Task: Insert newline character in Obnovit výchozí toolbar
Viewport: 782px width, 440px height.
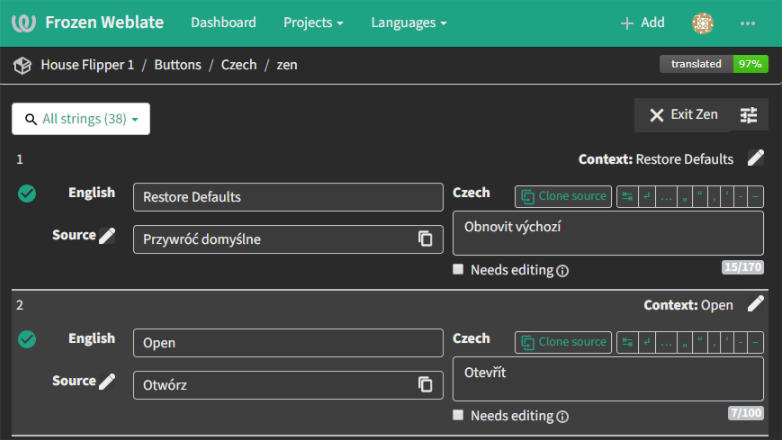Action: point(647,197)
